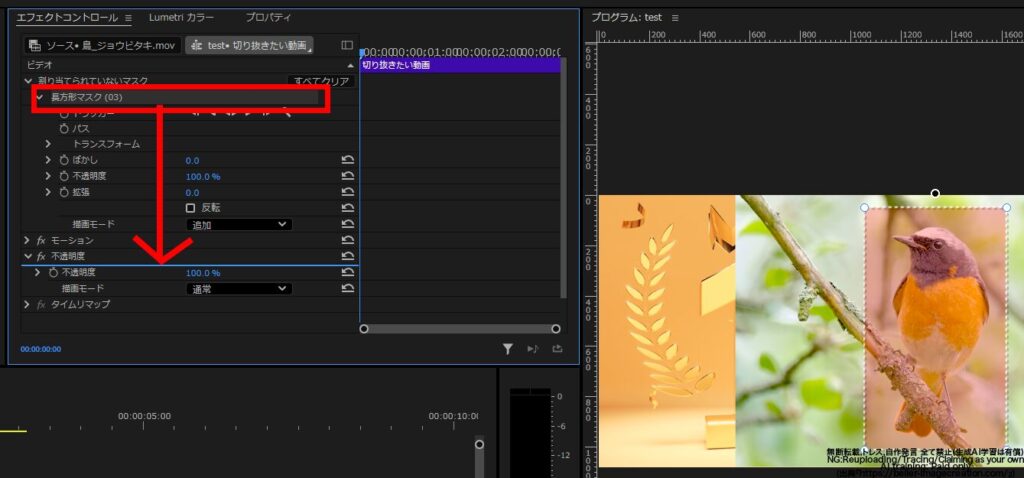This screenshot has width=1024, height=478.
Task: Toggle the ぼかし stopwatch animation icon
Action: (x=64, y=160)
